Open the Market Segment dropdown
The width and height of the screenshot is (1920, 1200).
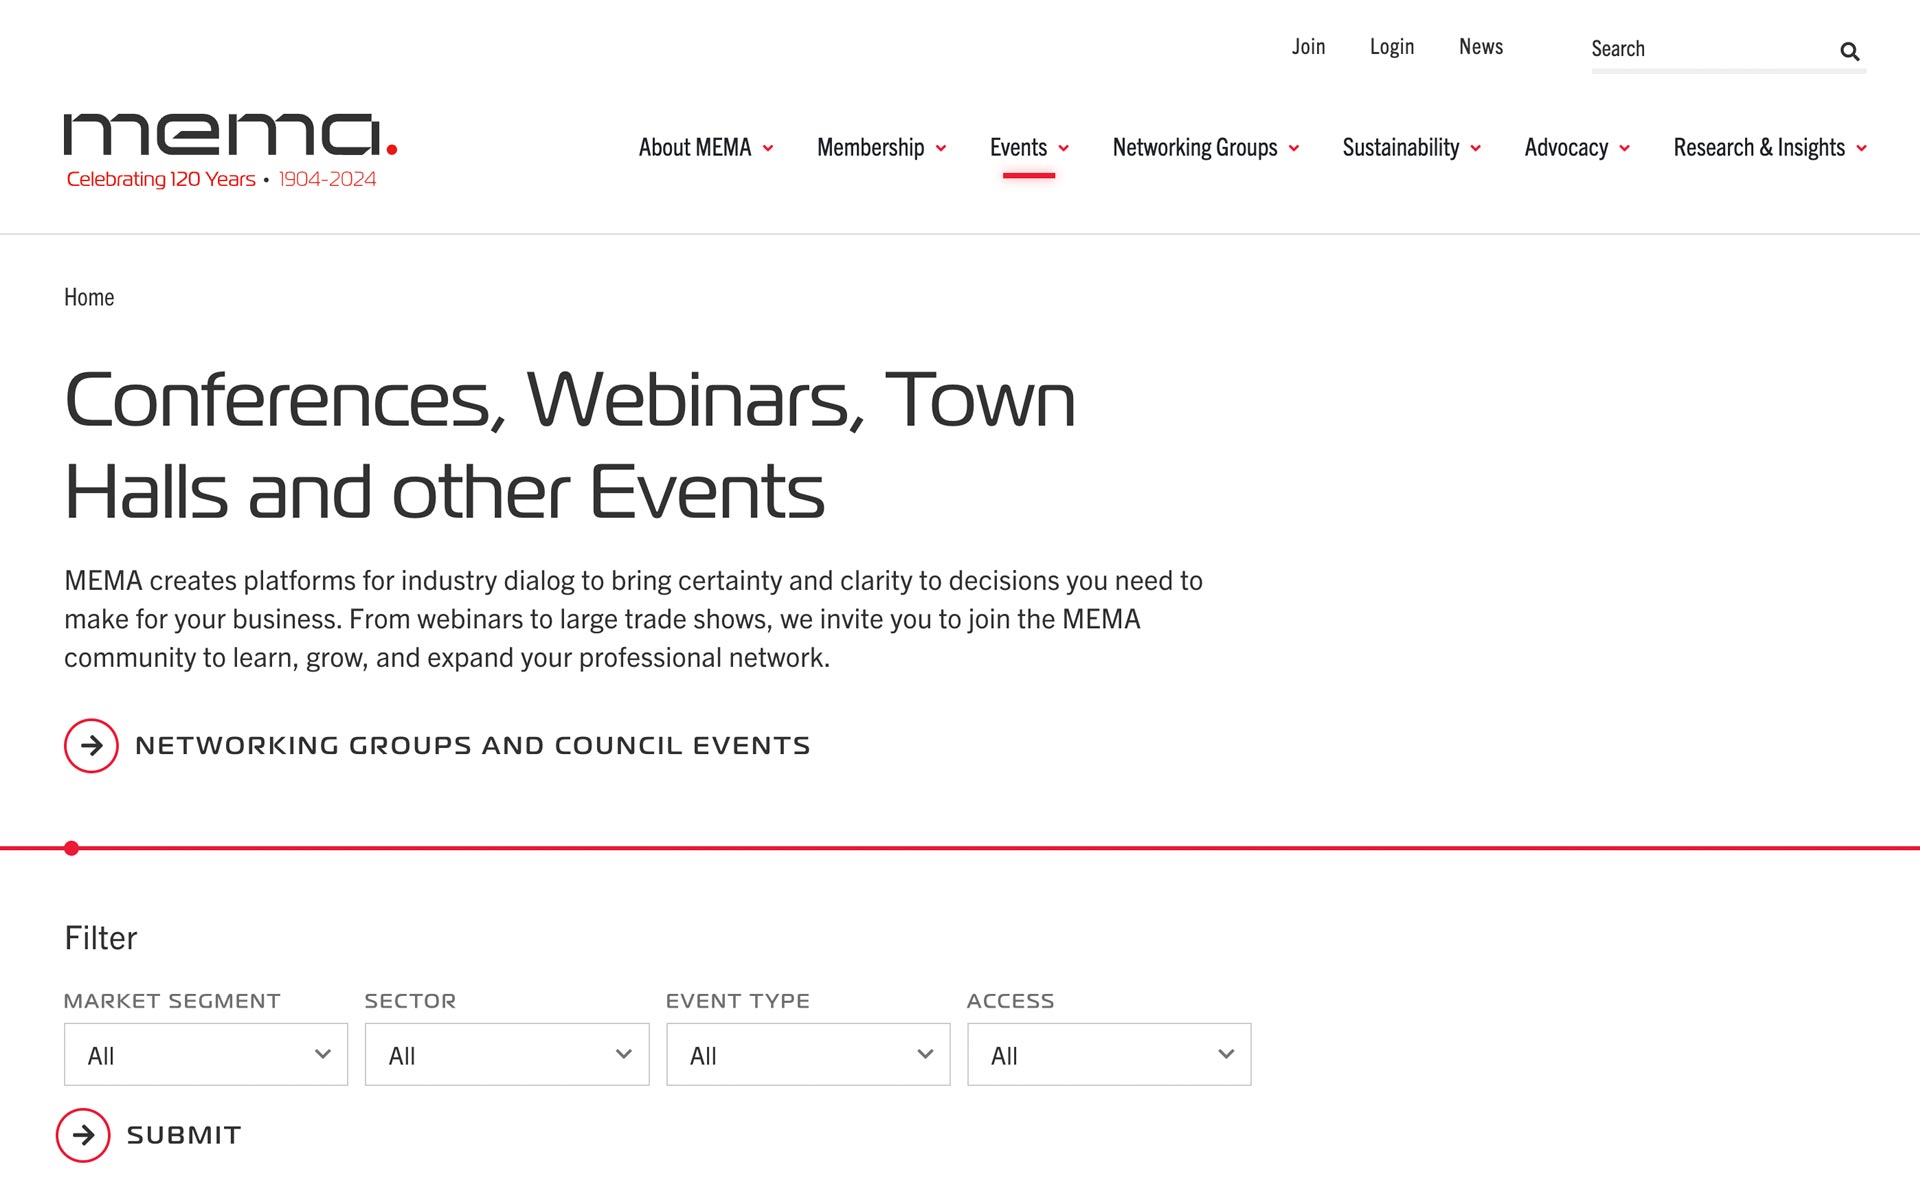[206, 1054]
